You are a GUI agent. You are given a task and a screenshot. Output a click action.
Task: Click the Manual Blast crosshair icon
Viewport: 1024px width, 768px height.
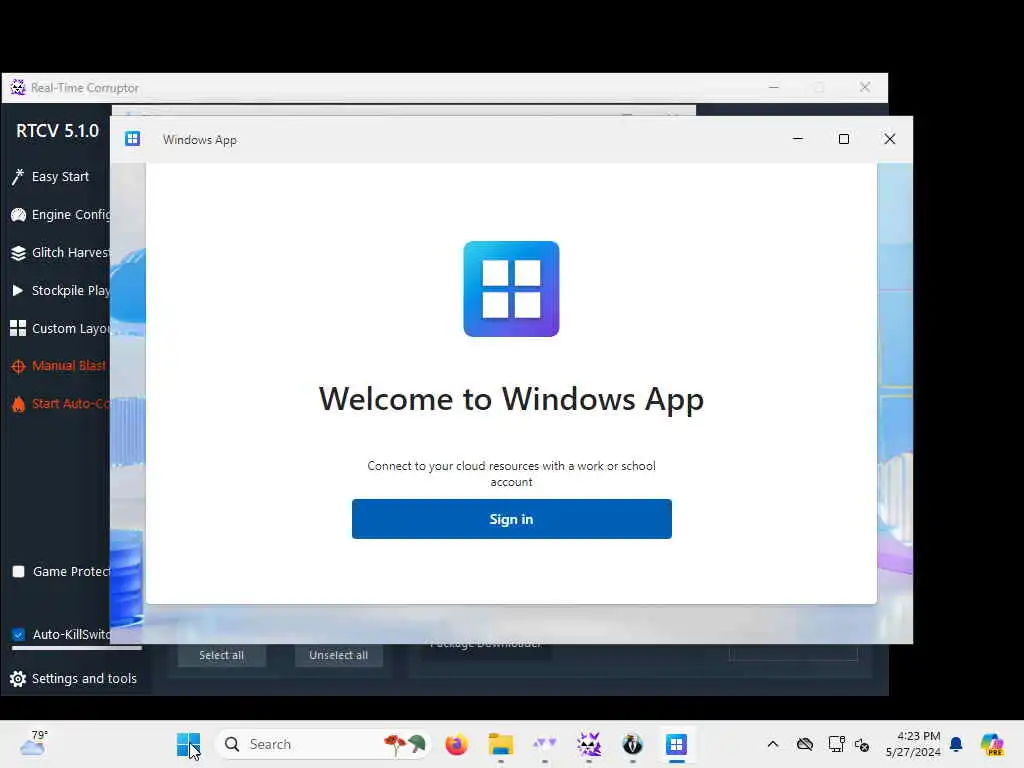click(x=18, y=366)
